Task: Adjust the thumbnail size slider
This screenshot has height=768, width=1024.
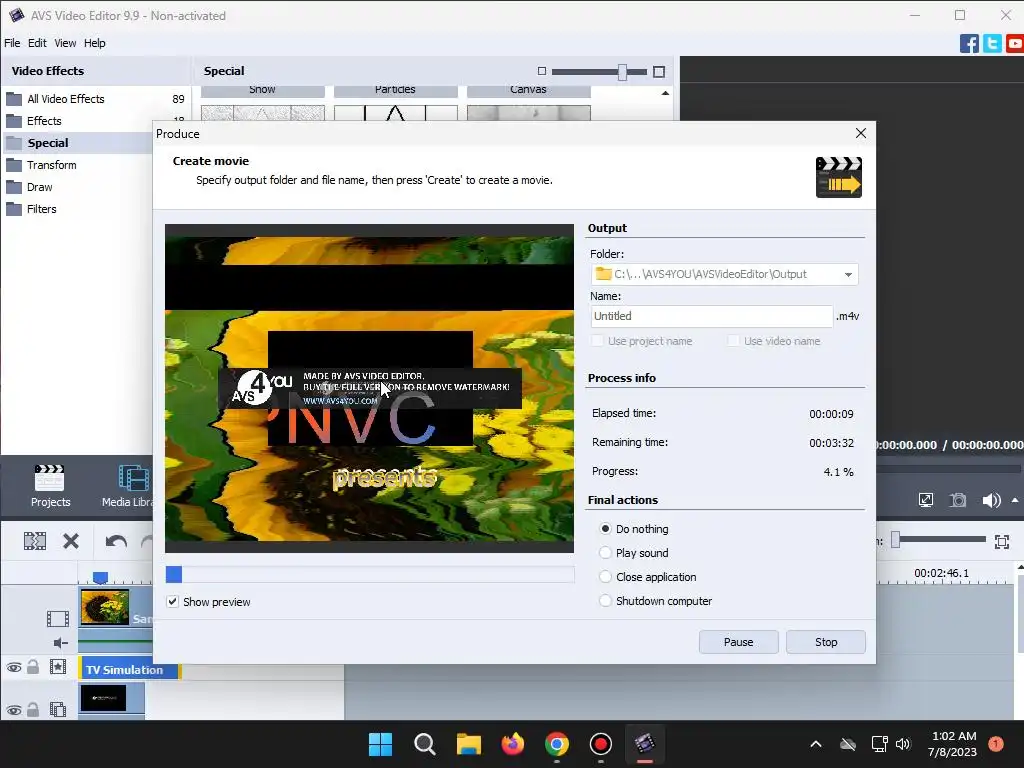Action: pyautogui.click(x=622, y=72)
